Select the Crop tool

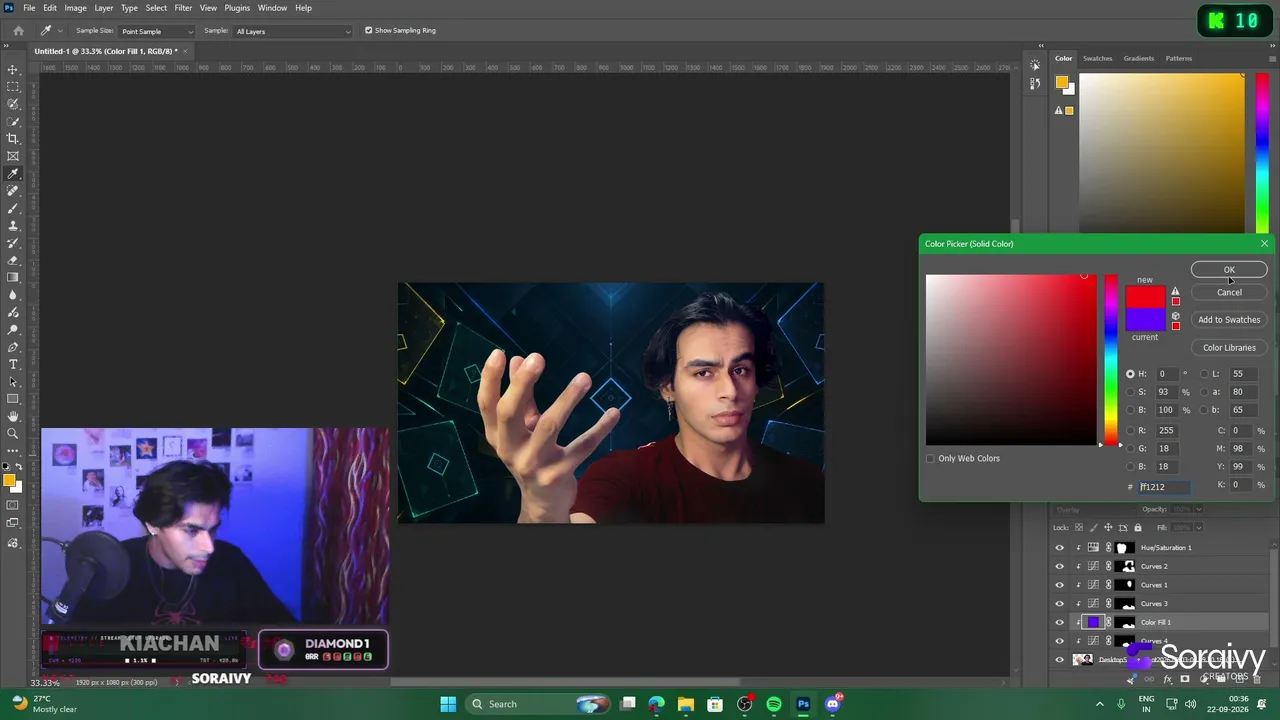[13, 139]
